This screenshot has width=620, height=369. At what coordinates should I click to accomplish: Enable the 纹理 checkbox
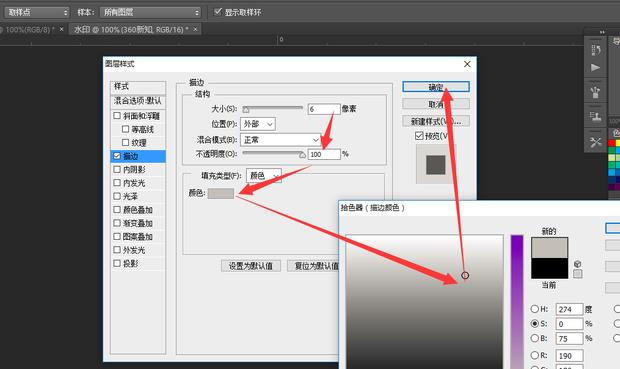125,142
